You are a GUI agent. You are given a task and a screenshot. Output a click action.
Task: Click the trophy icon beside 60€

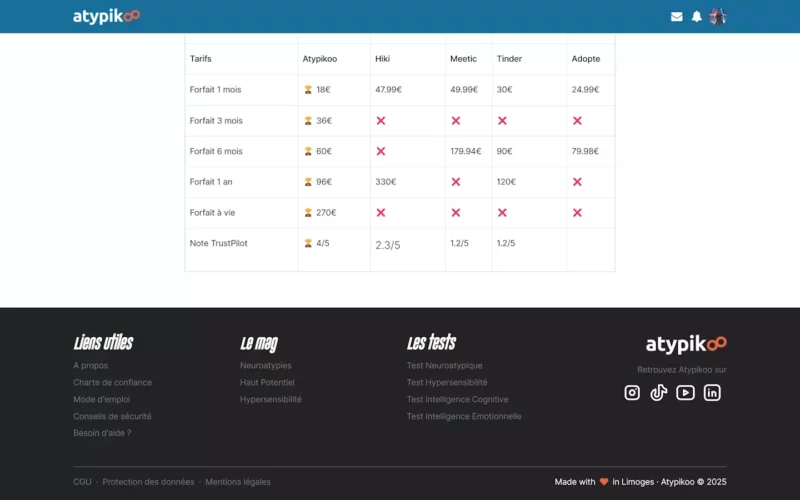(x=308, y=152)
